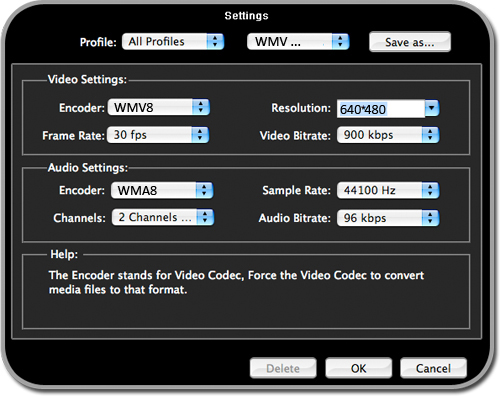Open the Sample Rate 44100 Hz dropdown
Image resolution: width=500 pixels, height=396 pixels.
(x=388, y=190)
